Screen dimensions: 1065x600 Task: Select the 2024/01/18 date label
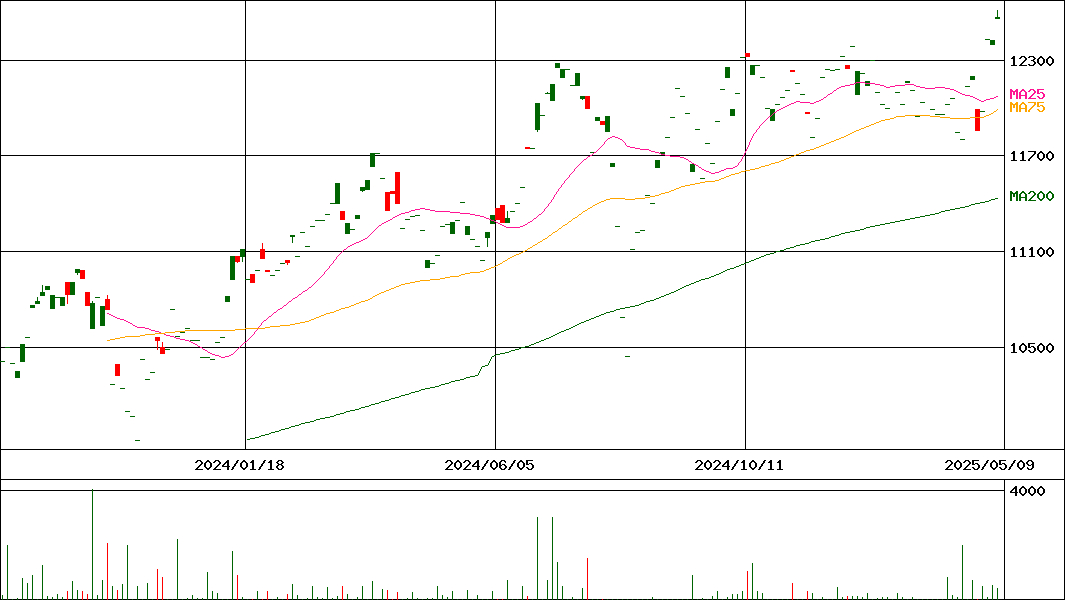(239, 465)
